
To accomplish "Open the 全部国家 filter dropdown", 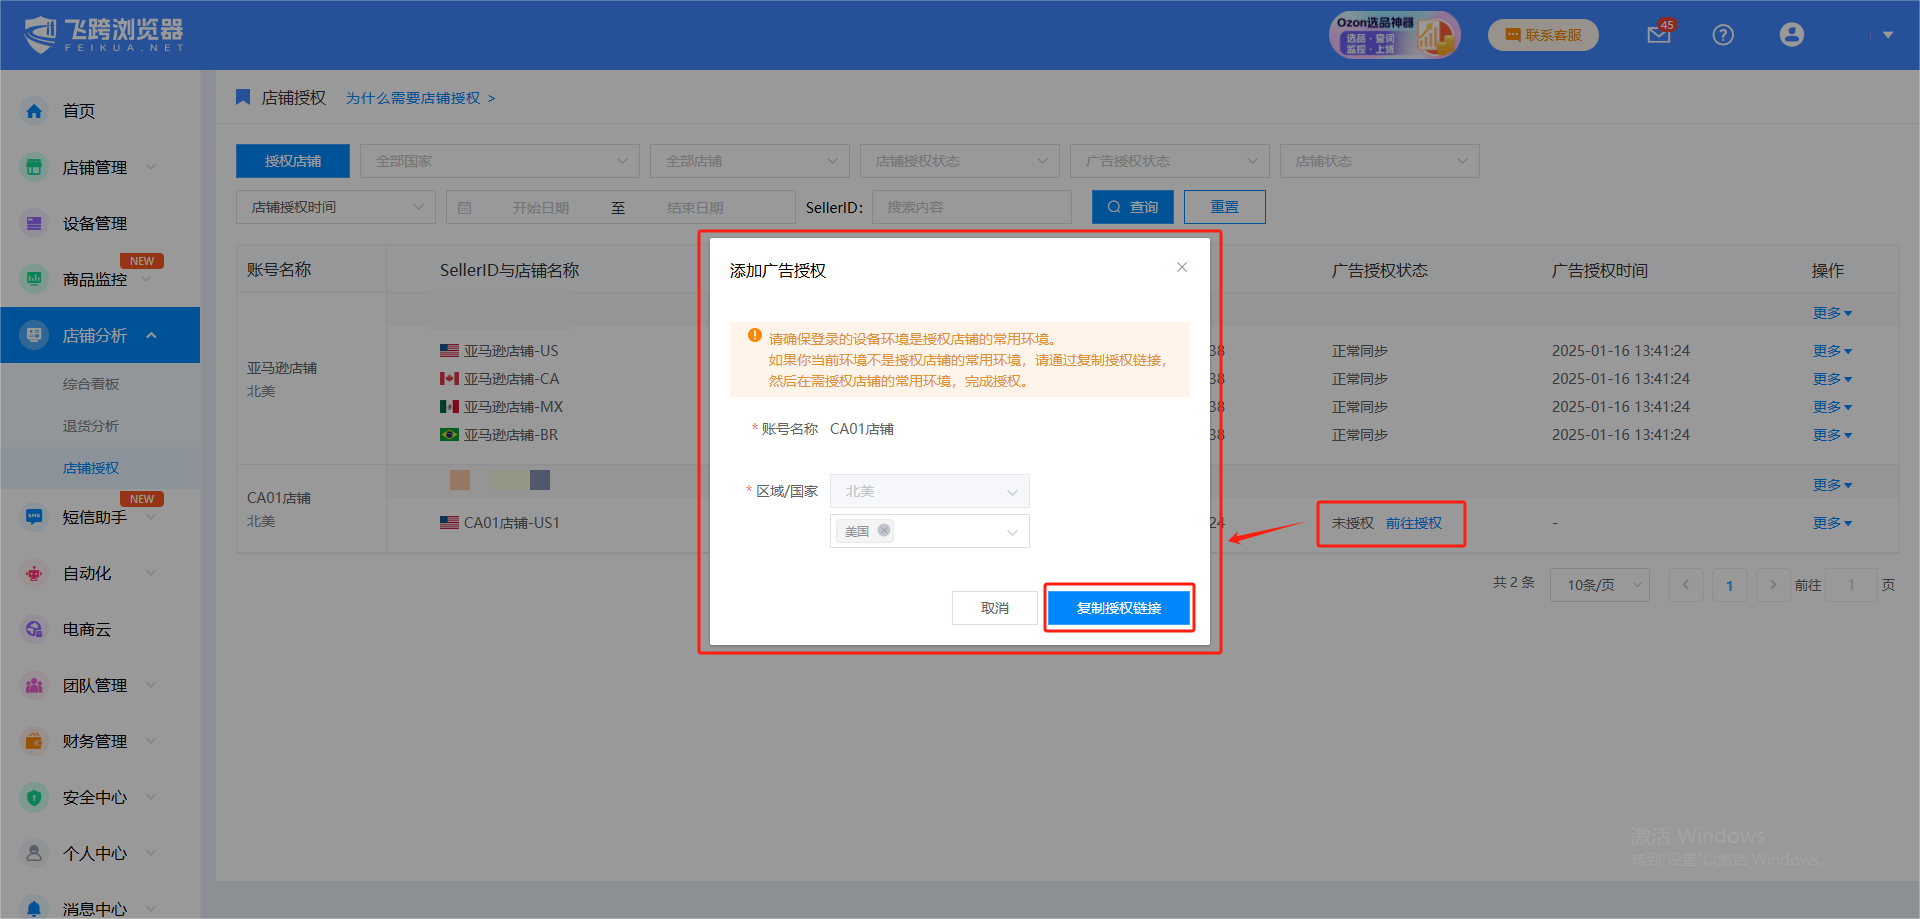I will click(x=500, y=161).
